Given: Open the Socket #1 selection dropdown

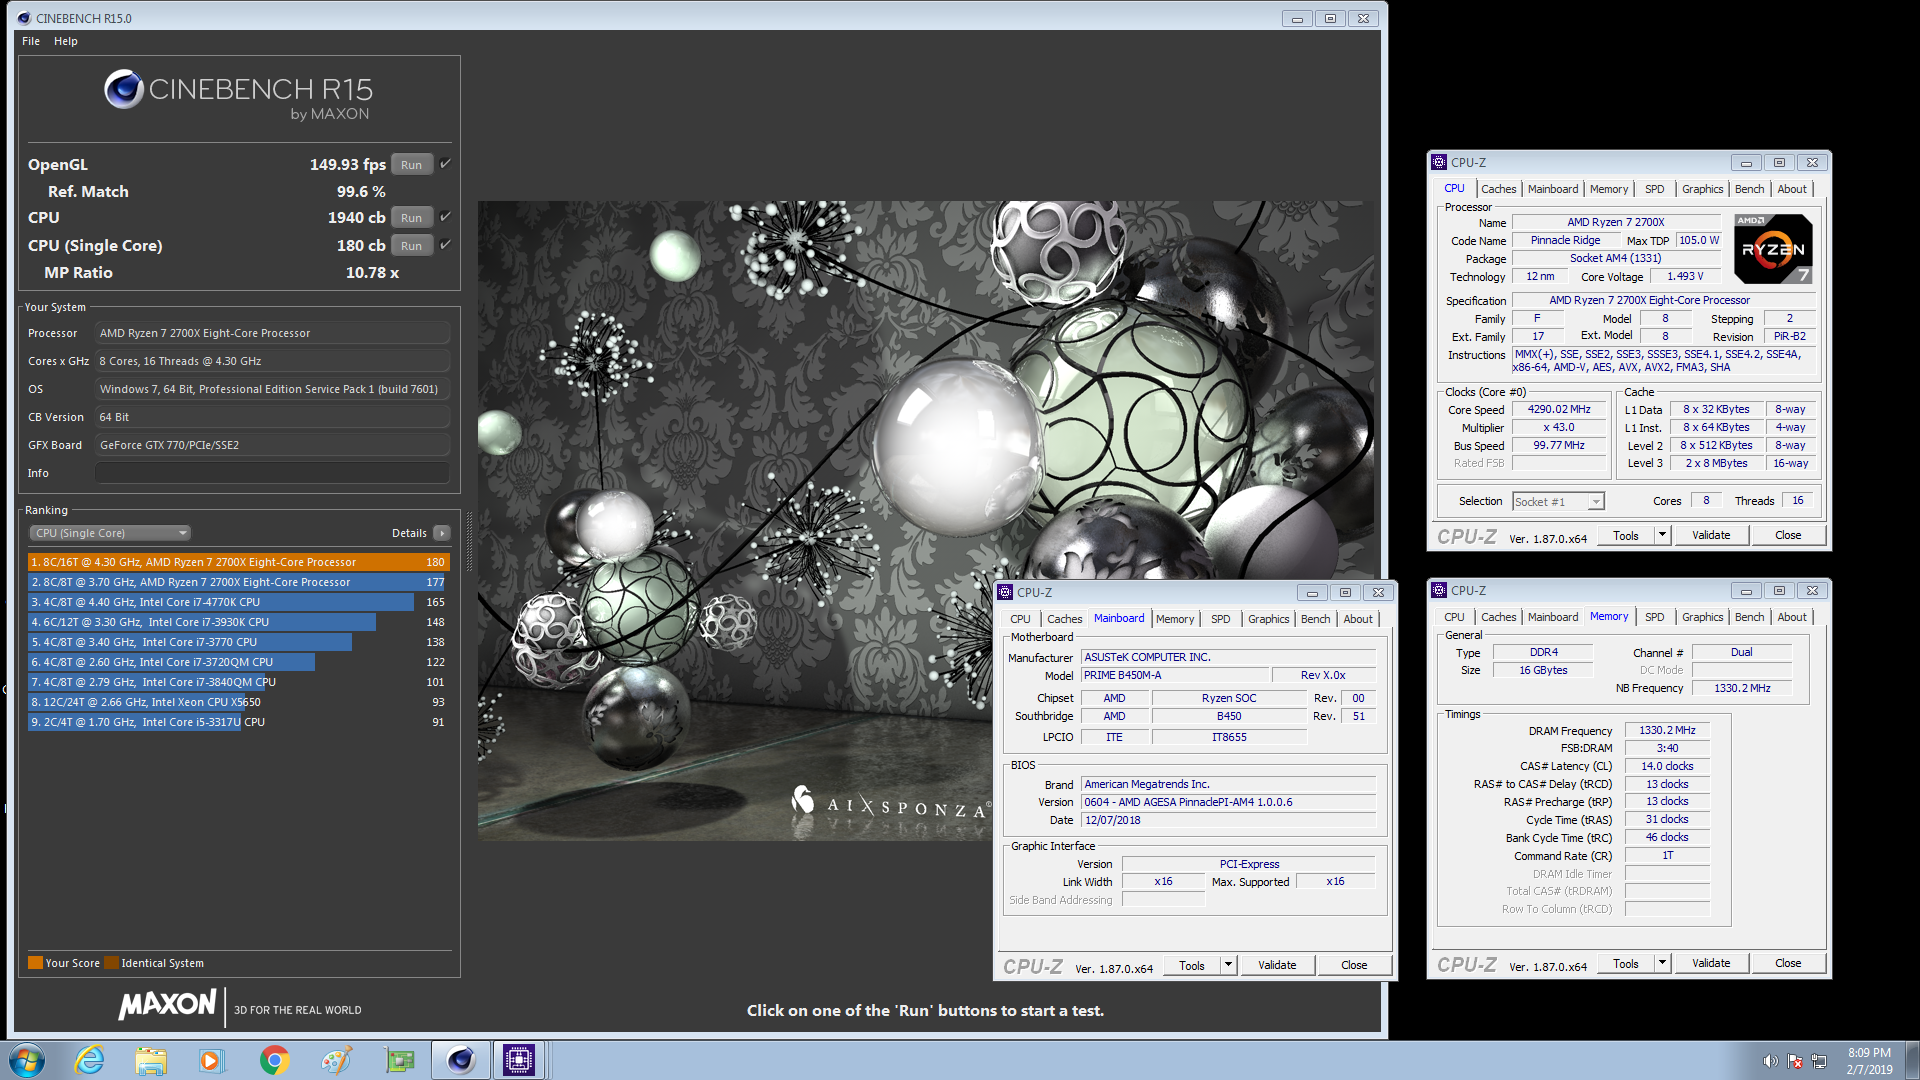Looking at the screenshot, I should 1558,501.
